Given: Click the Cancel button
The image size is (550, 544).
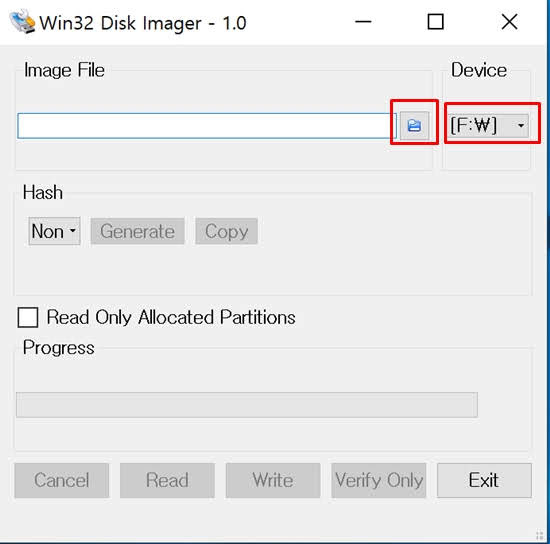Looking at the screenshot, I should point(62,480).
